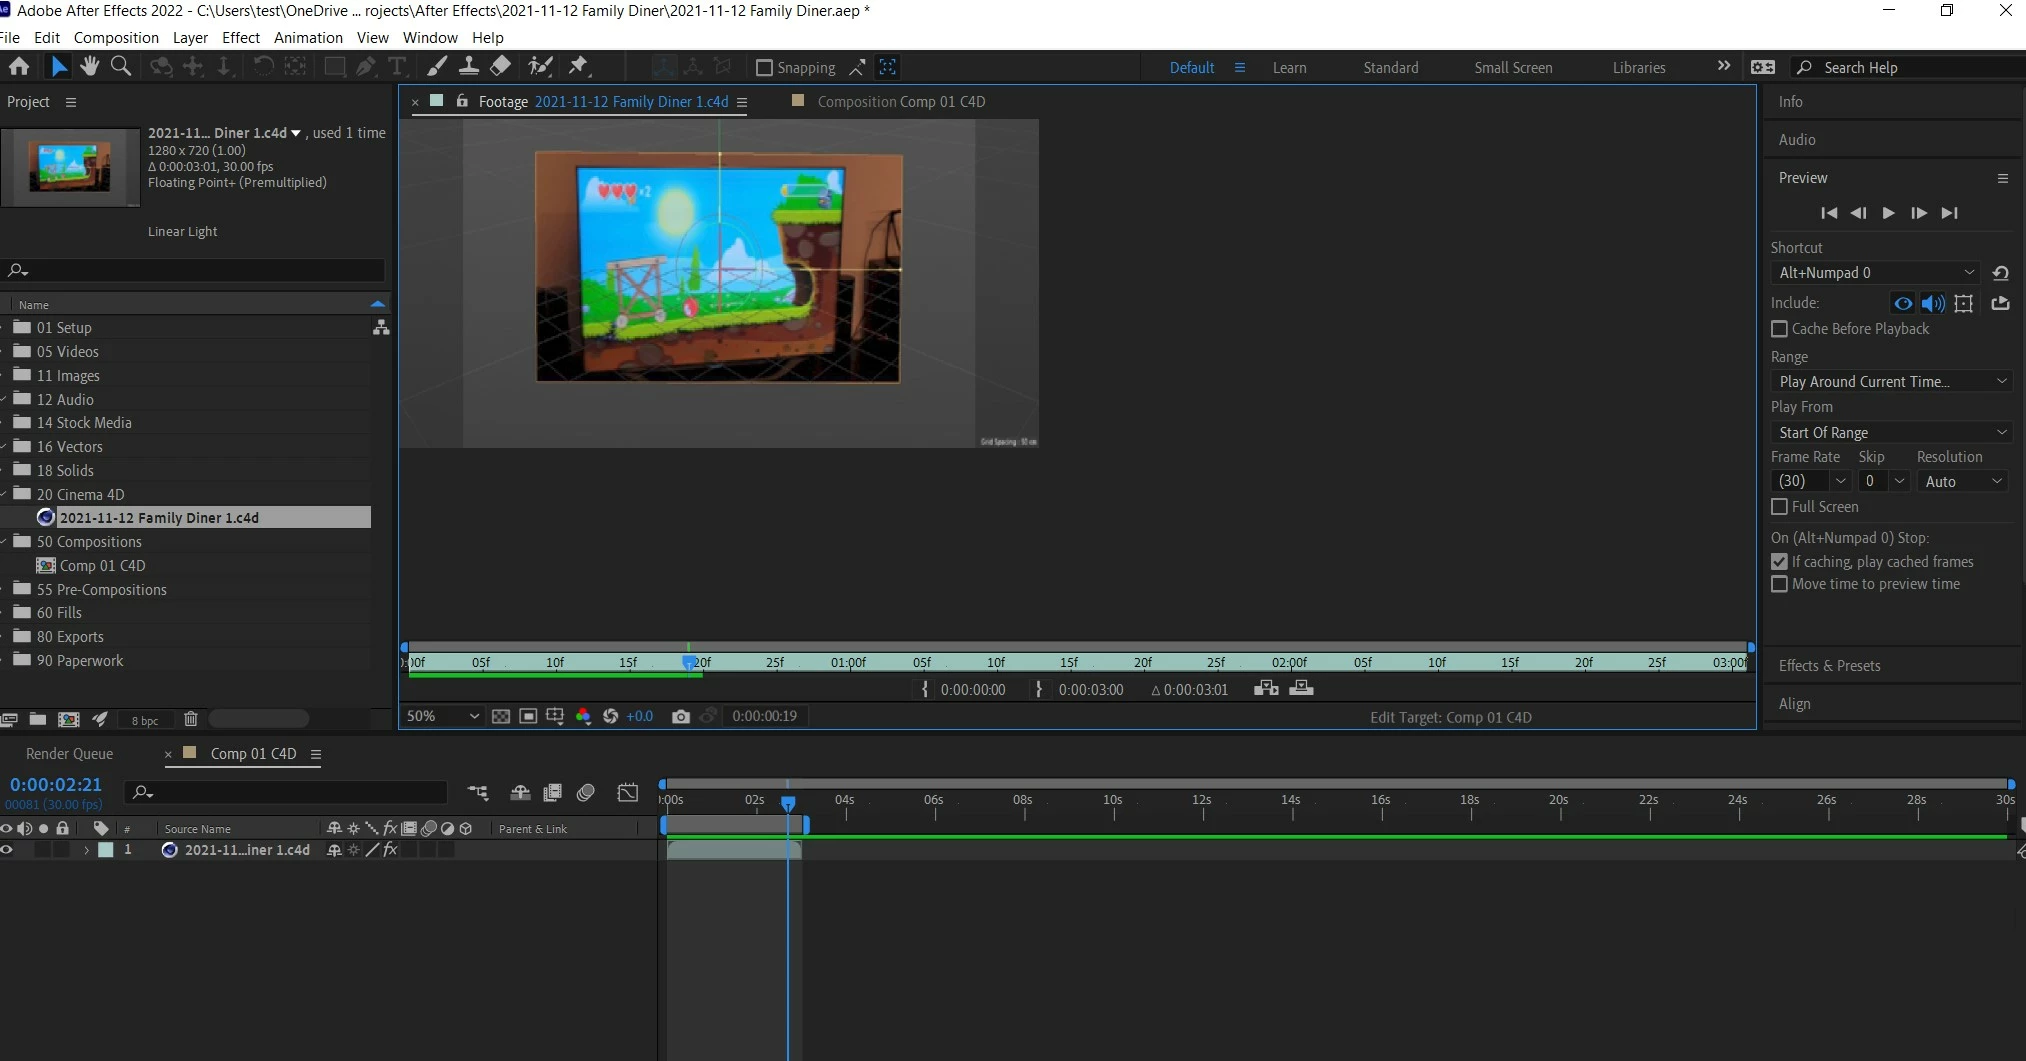Open the Layer menu

click(x=190, y=37)
